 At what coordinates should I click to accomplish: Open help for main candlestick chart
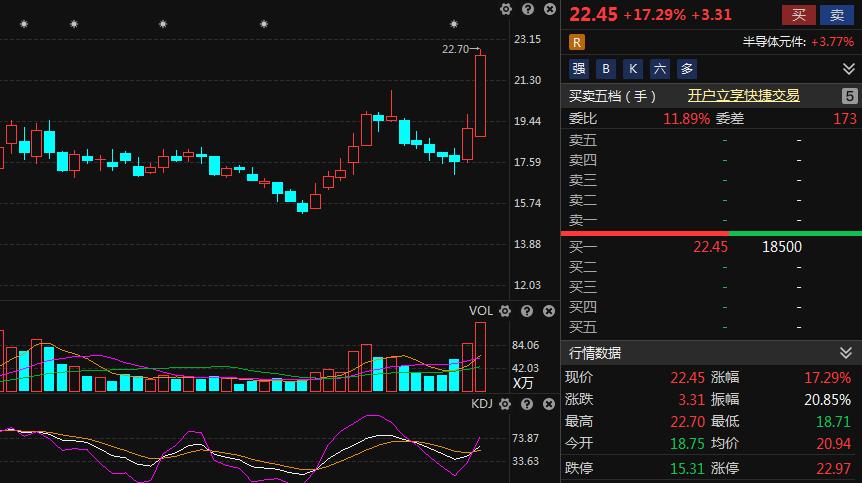528,9
